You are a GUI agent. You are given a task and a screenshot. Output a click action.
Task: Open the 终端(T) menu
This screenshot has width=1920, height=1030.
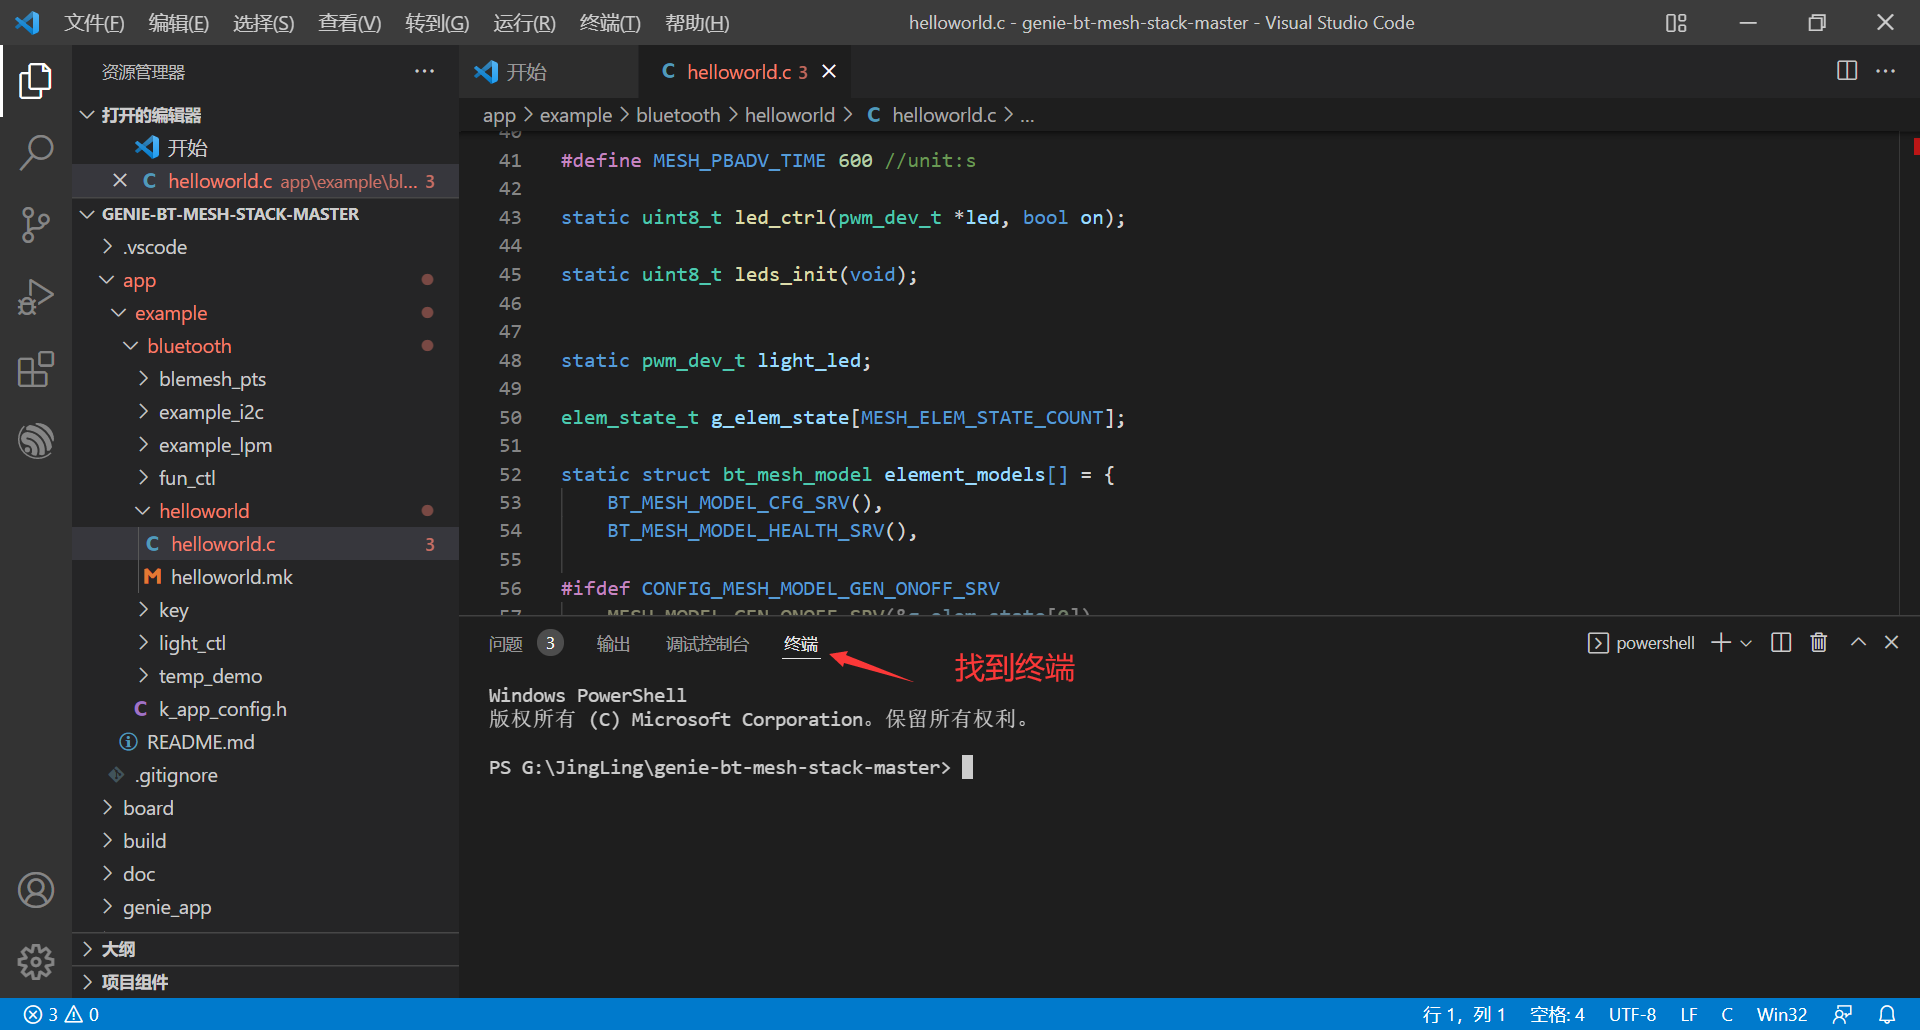(x=609, y=23)
